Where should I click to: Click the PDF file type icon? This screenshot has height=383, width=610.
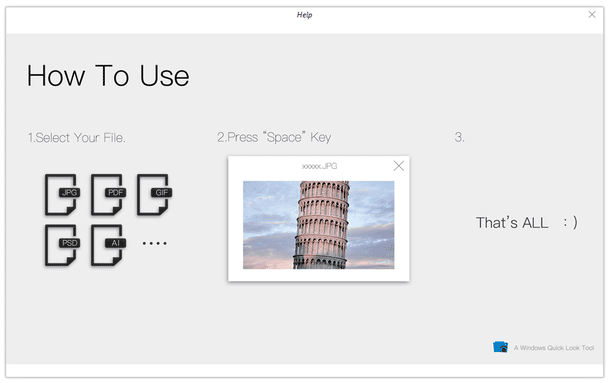click(x=108, y=194)
